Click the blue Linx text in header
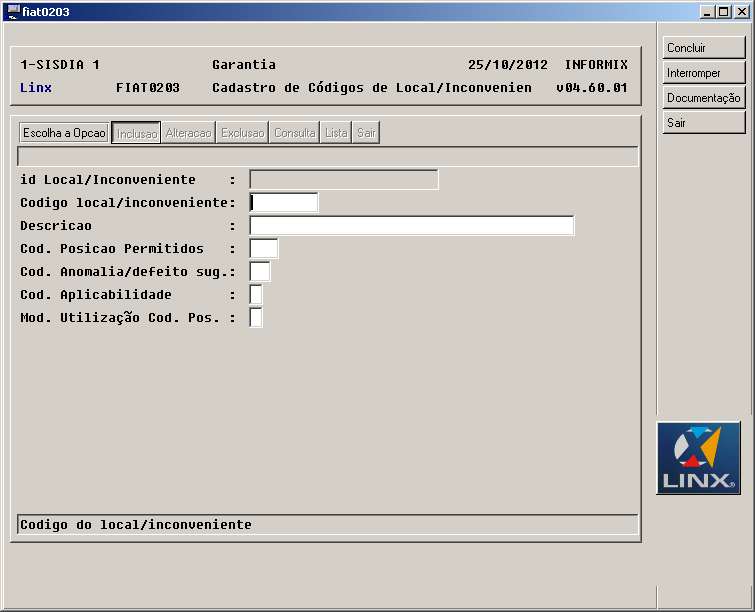 click(x=36, y=88)
